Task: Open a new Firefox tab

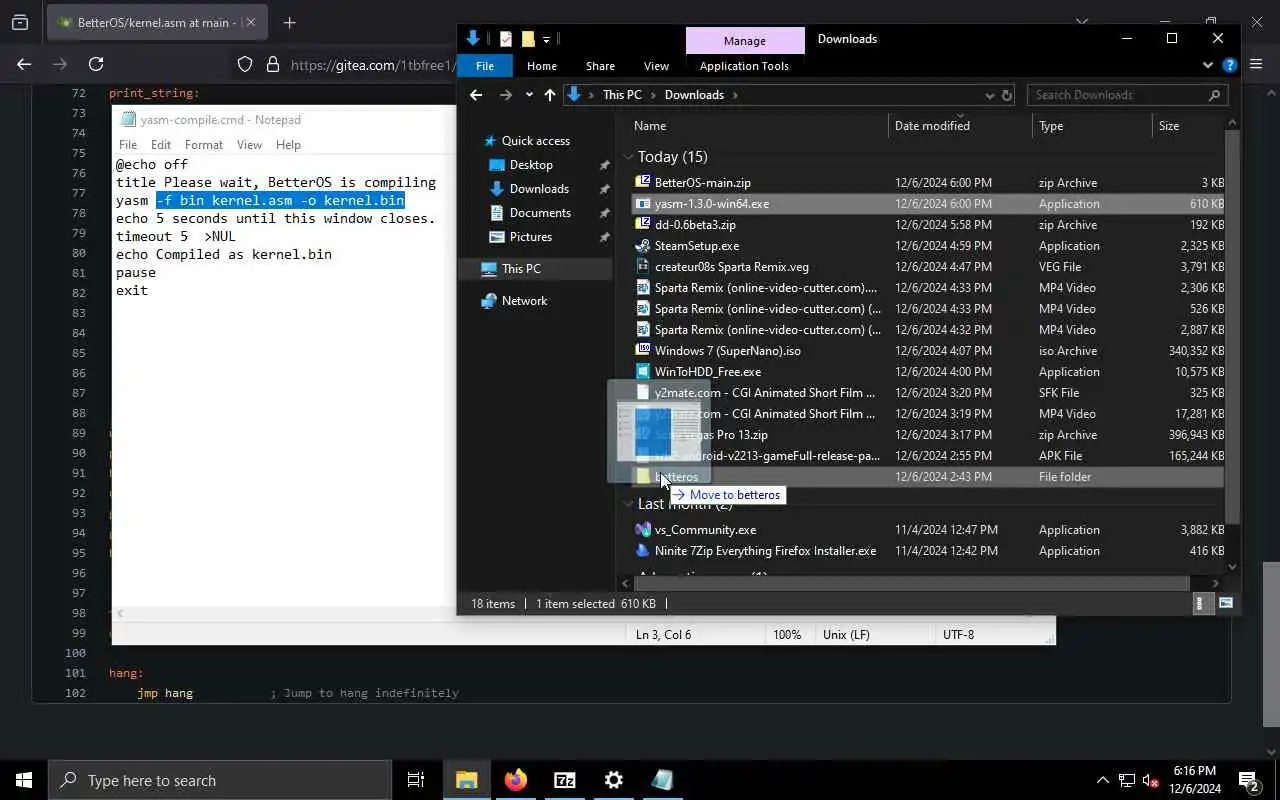Action: tap(290, 22)
